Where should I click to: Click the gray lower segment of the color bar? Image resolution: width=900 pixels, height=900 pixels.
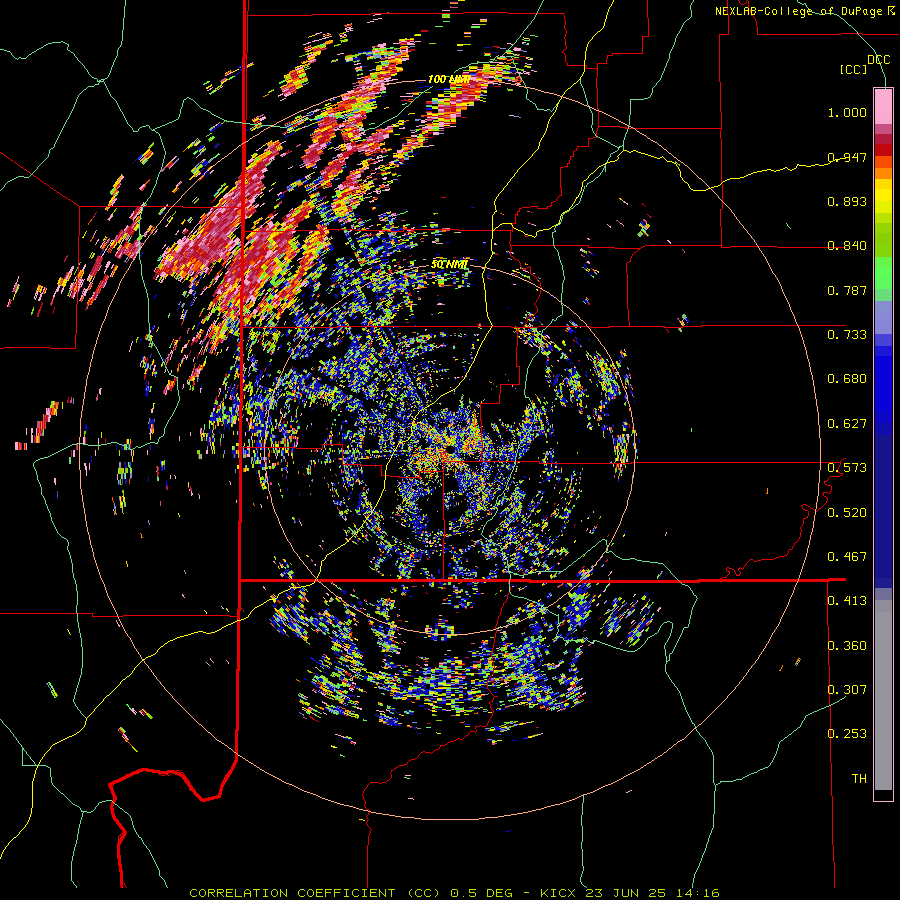883,695
